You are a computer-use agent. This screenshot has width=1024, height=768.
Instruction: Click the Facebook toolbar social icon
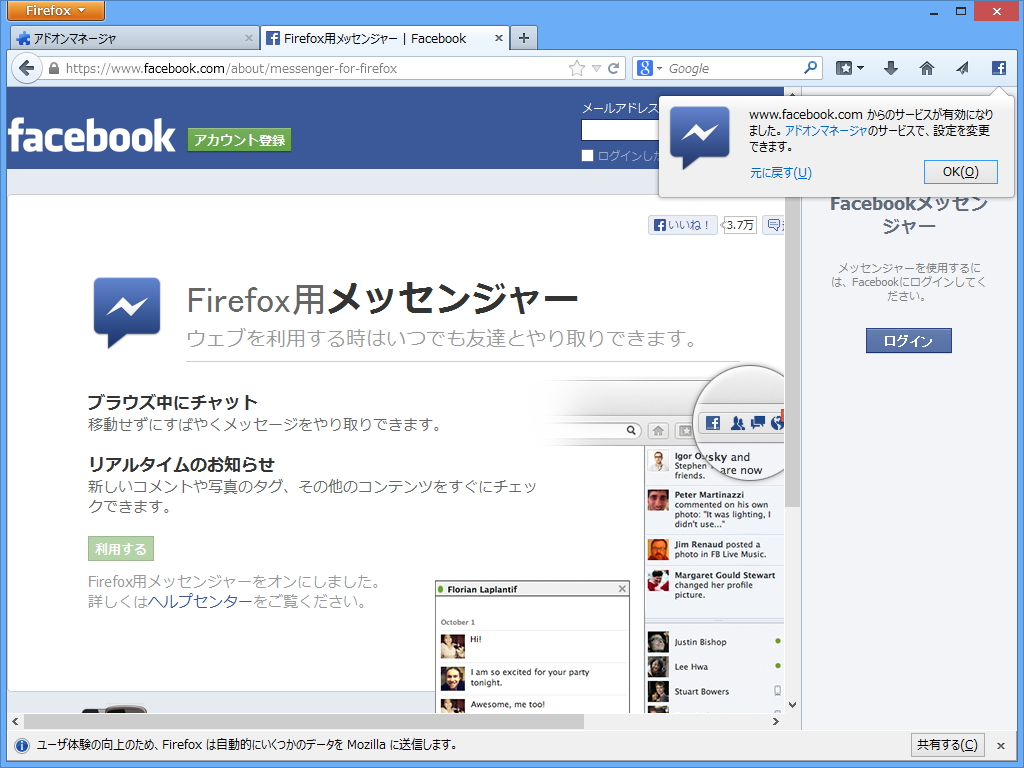[999, 68]
